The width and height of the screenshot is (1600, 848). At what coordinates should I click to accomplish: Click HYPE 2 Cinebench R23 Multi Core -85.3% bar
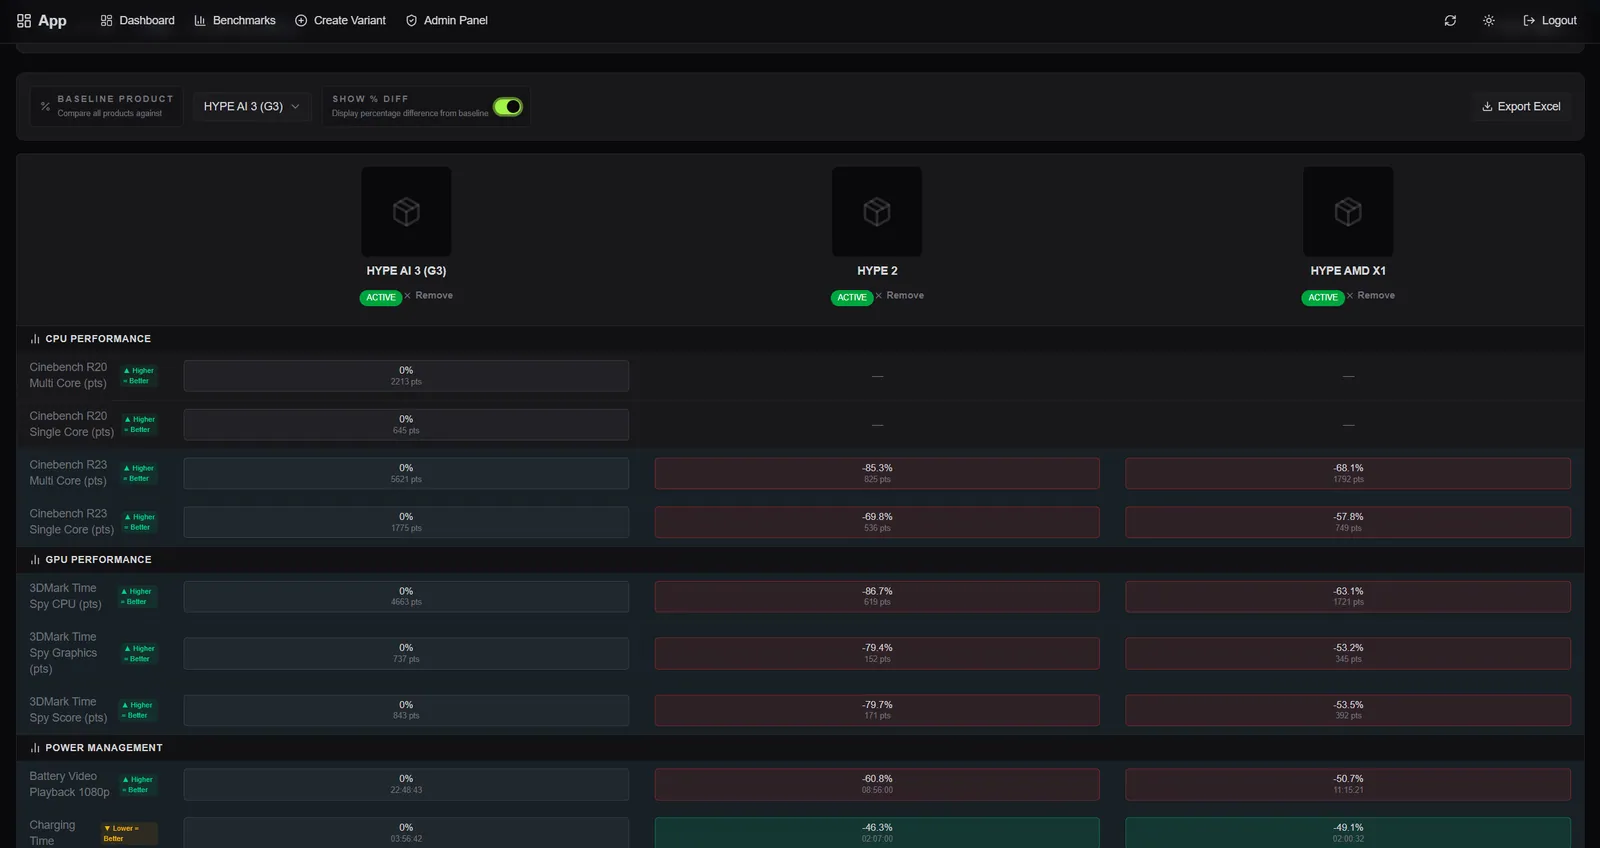(877, 473)
